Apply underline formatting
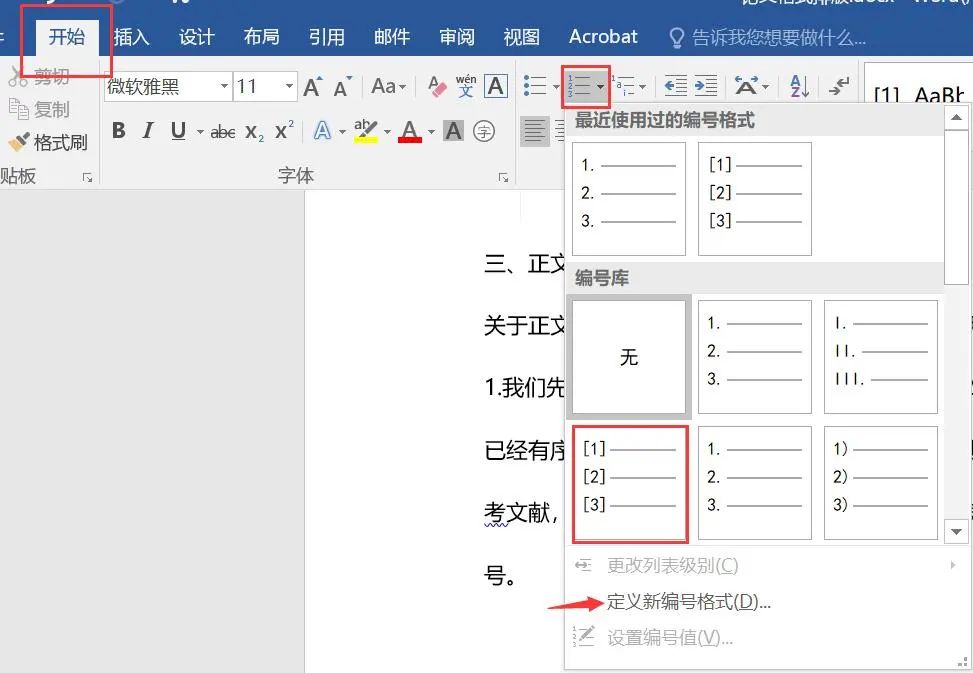This screenshot has width=973, height=673. pos(178,131)
